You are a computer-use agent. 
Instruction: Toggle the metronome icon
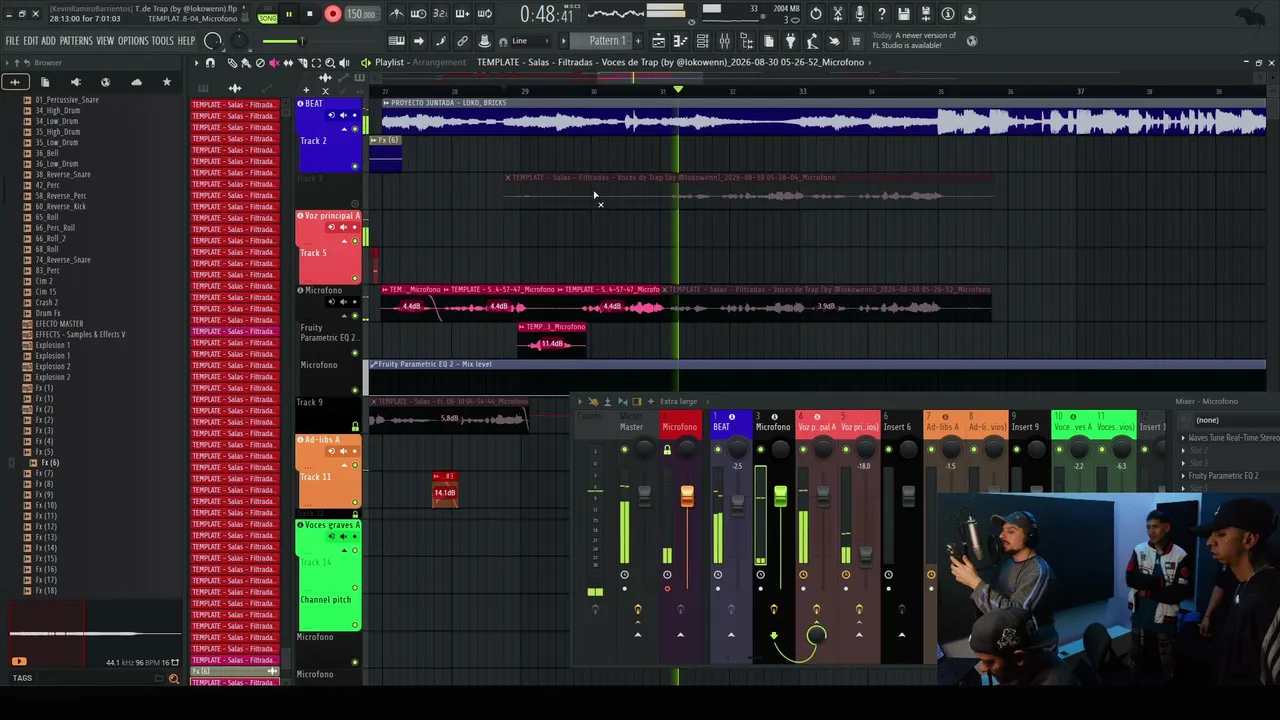pyautogui.click(x=397, y=14)
